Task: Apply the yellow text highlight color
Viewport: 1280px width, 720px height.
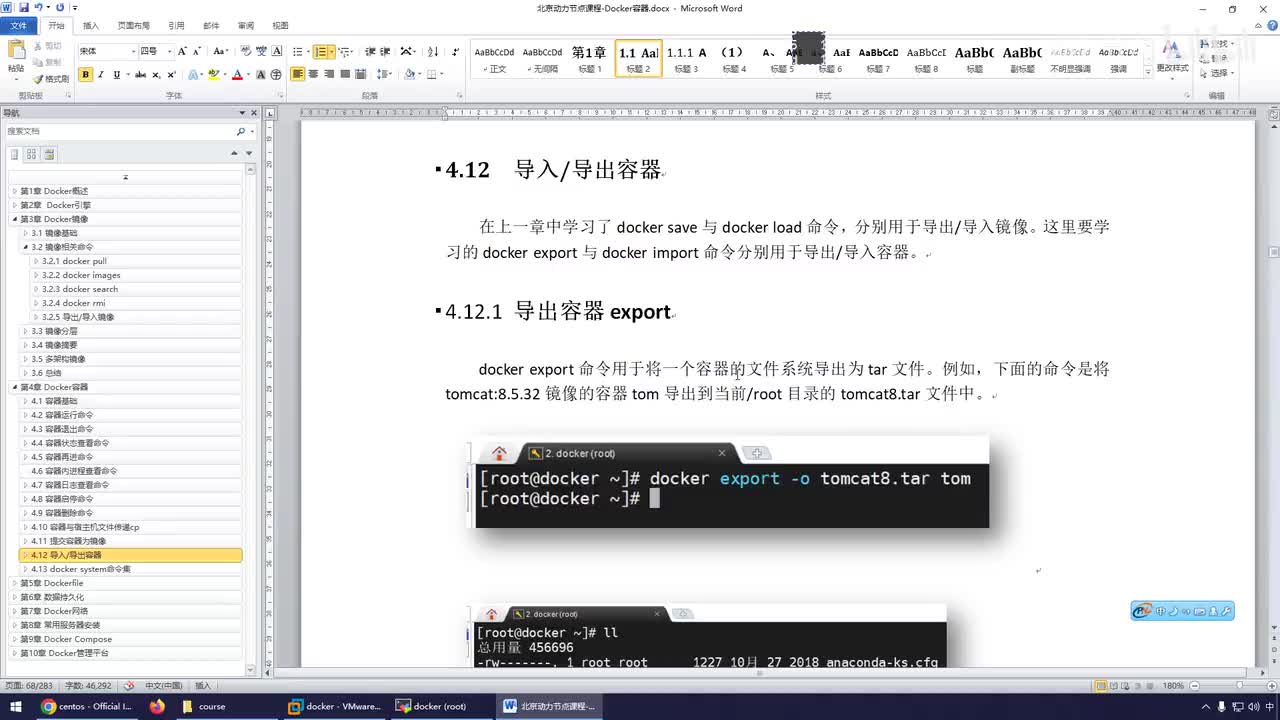Action: tap(215, 74)
